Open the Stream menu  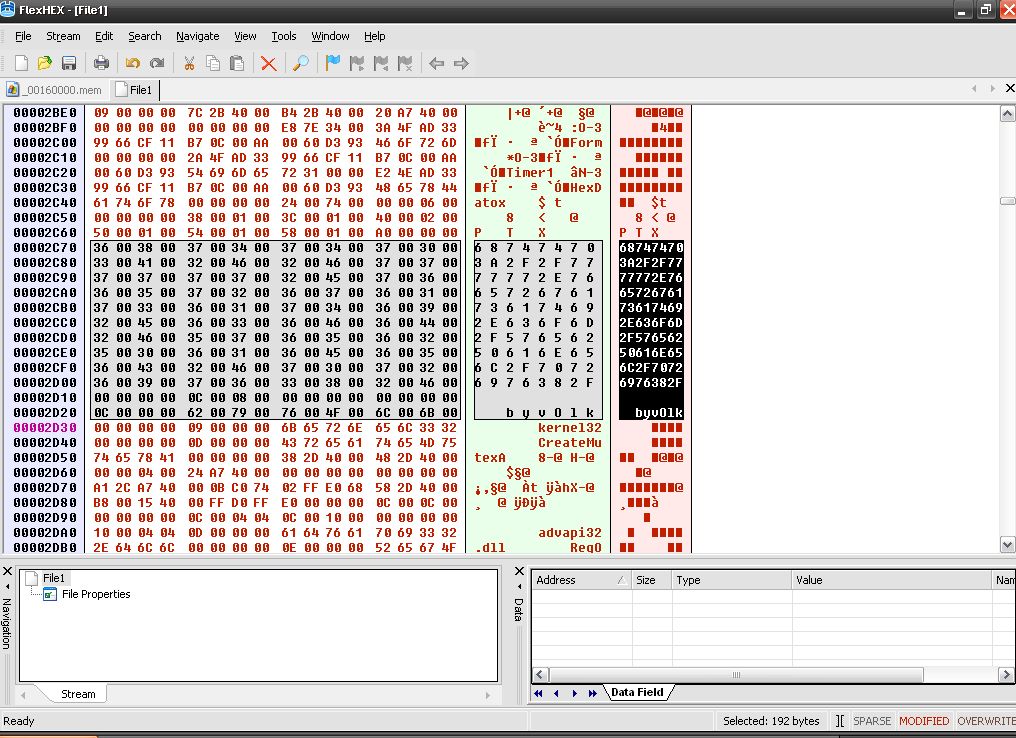coord(63,36)
